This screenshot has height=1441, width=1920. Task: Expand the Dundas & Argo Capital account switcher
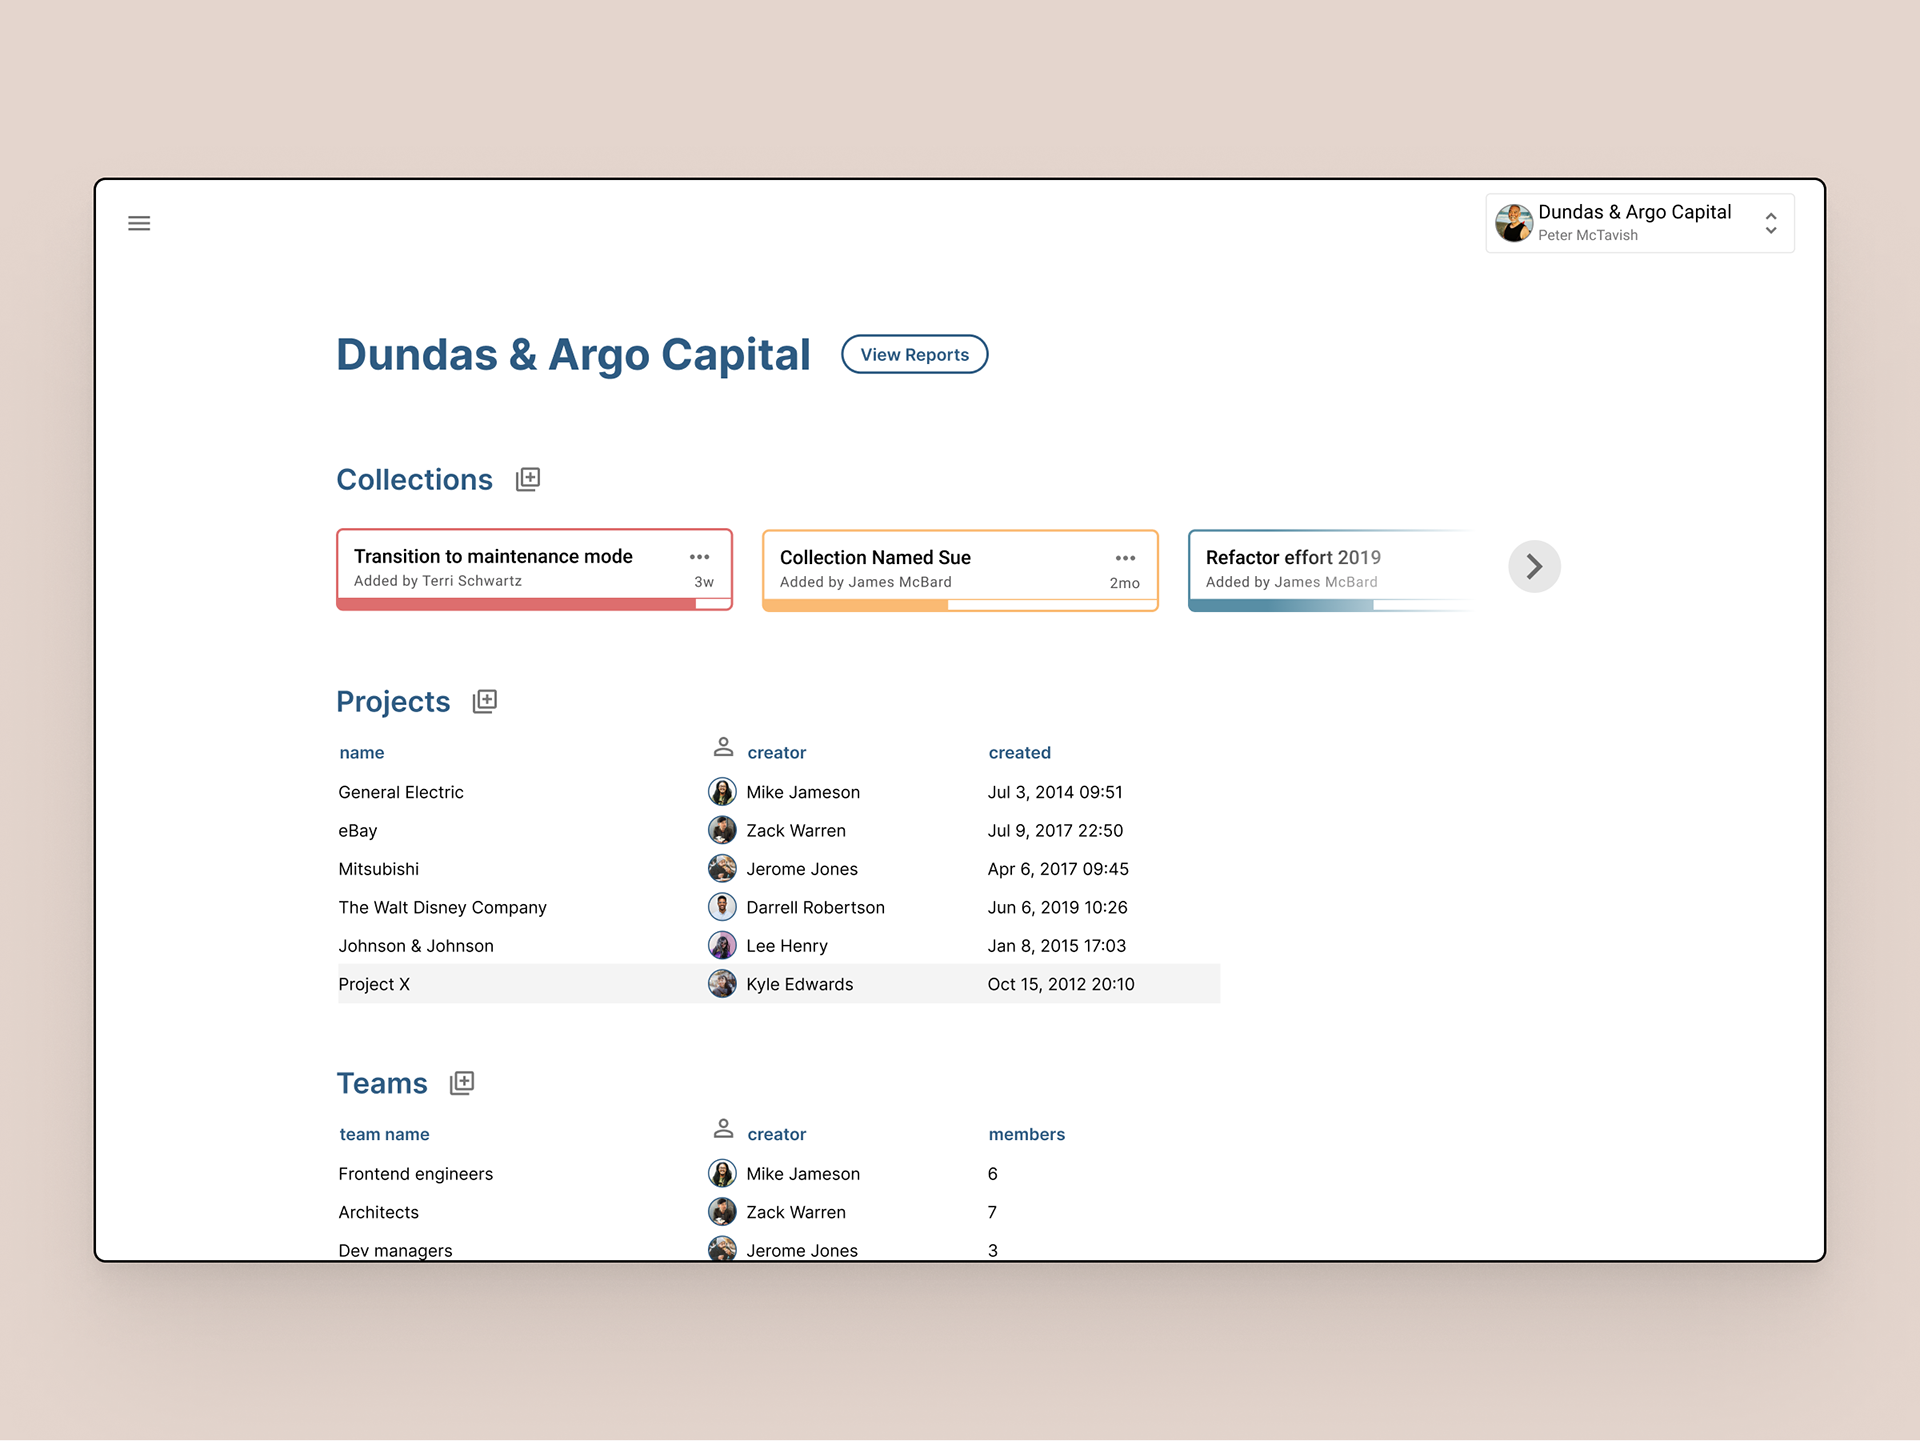click(x=1640, y=223)
